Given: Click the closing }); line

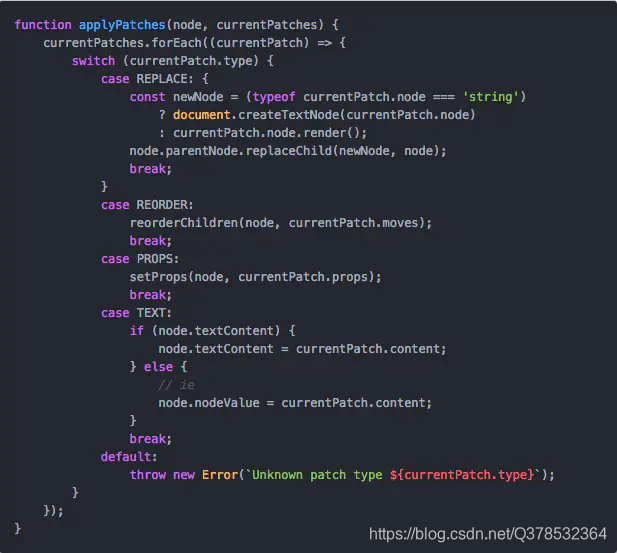Looking at the screenshot, I should pyautogui.click(x=53, y=511).
